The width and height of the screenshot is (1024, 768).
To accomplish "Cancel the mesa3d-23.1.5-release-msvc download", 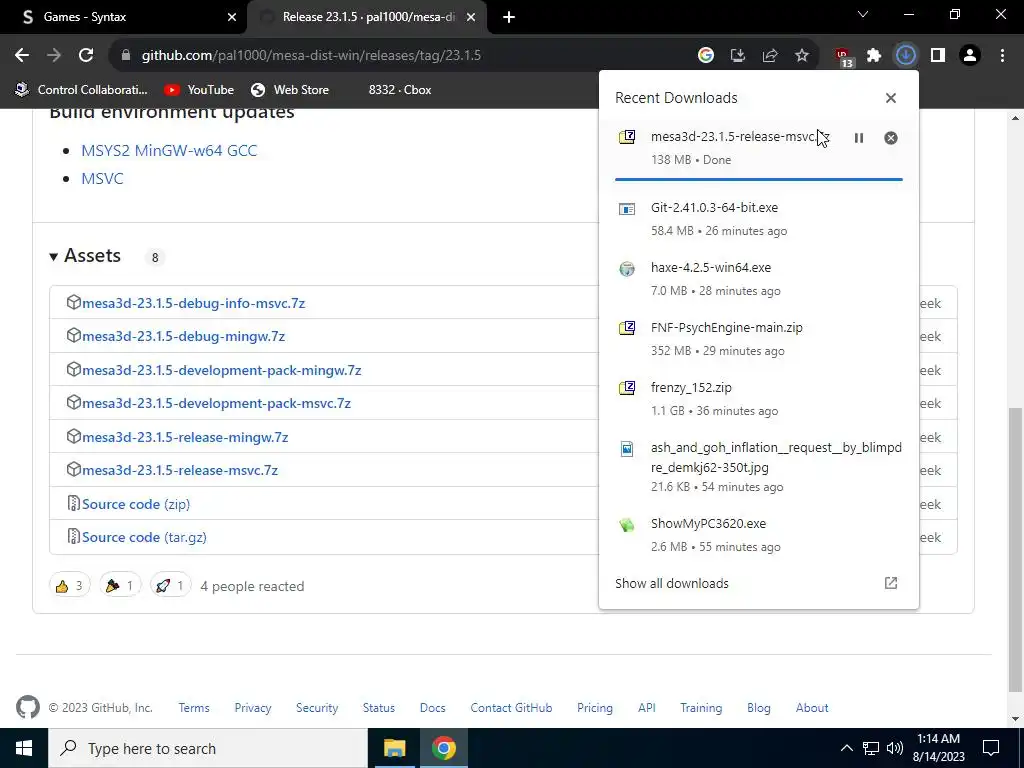I will coord(891,138).
